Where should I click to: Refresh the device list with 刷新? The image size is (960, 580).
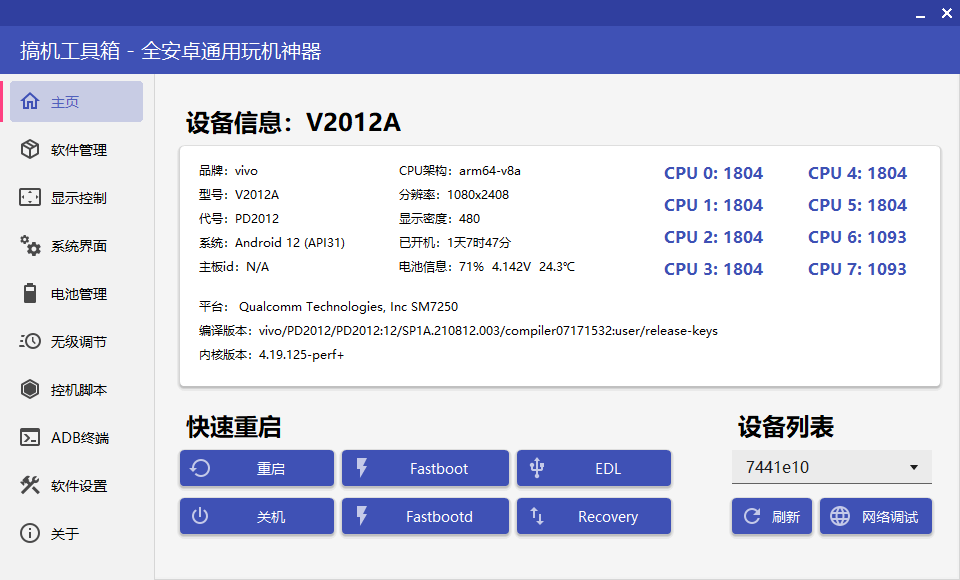click(x=771, y=516)
